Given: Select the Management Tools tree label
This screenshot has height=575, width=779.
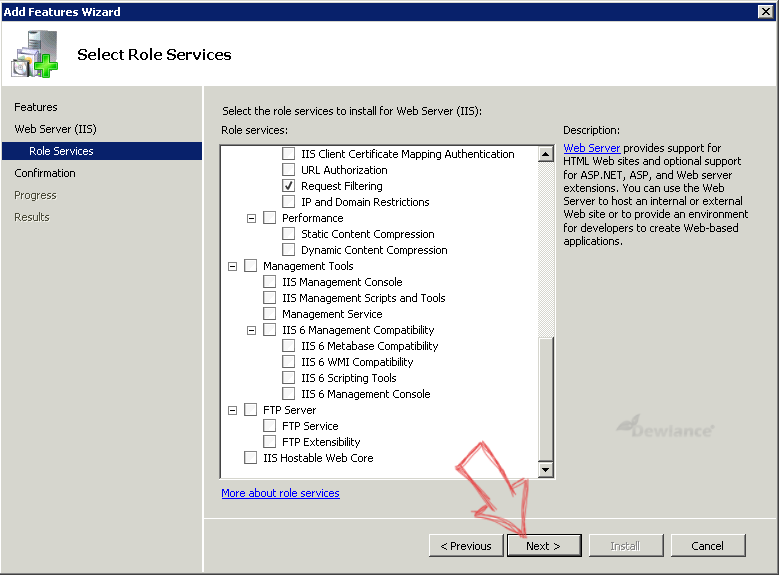Looking at the screenshot, I should 308,266.
